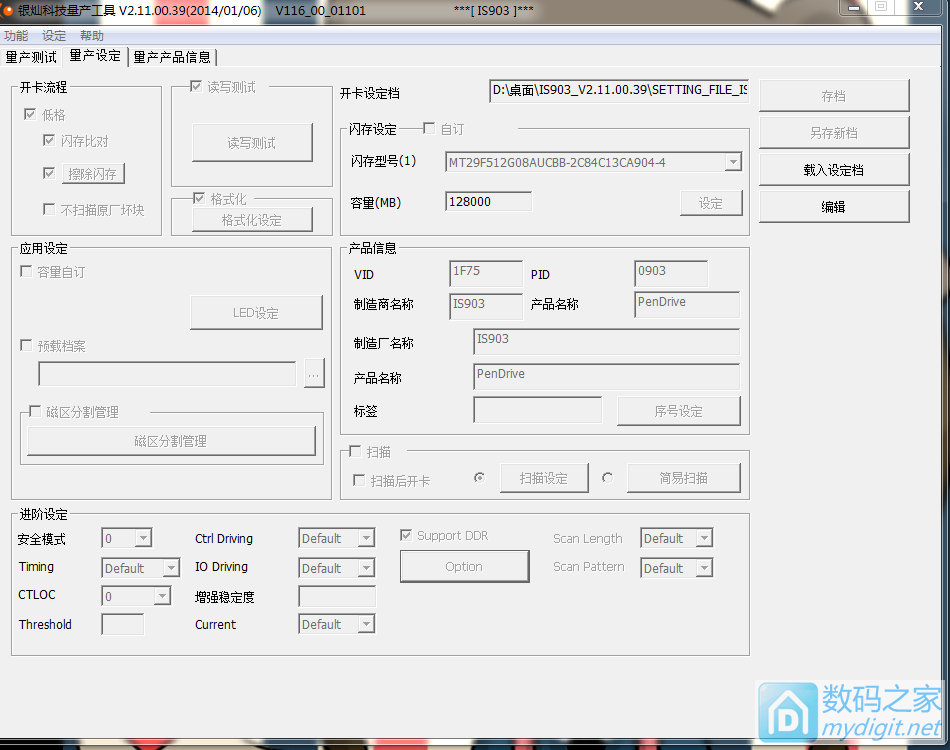Click the 扫描设定 button
This screenshot has width=950, height=750.
pyautogui.click(x=544, y=478)
